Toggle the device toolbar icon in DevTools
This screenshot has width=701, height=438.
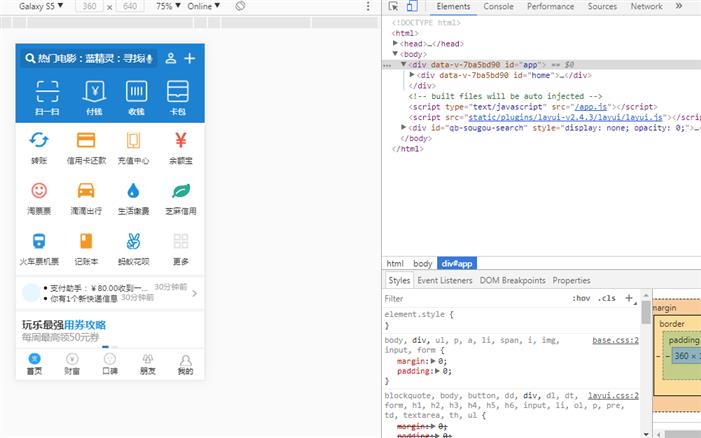(x=412, y=6)
